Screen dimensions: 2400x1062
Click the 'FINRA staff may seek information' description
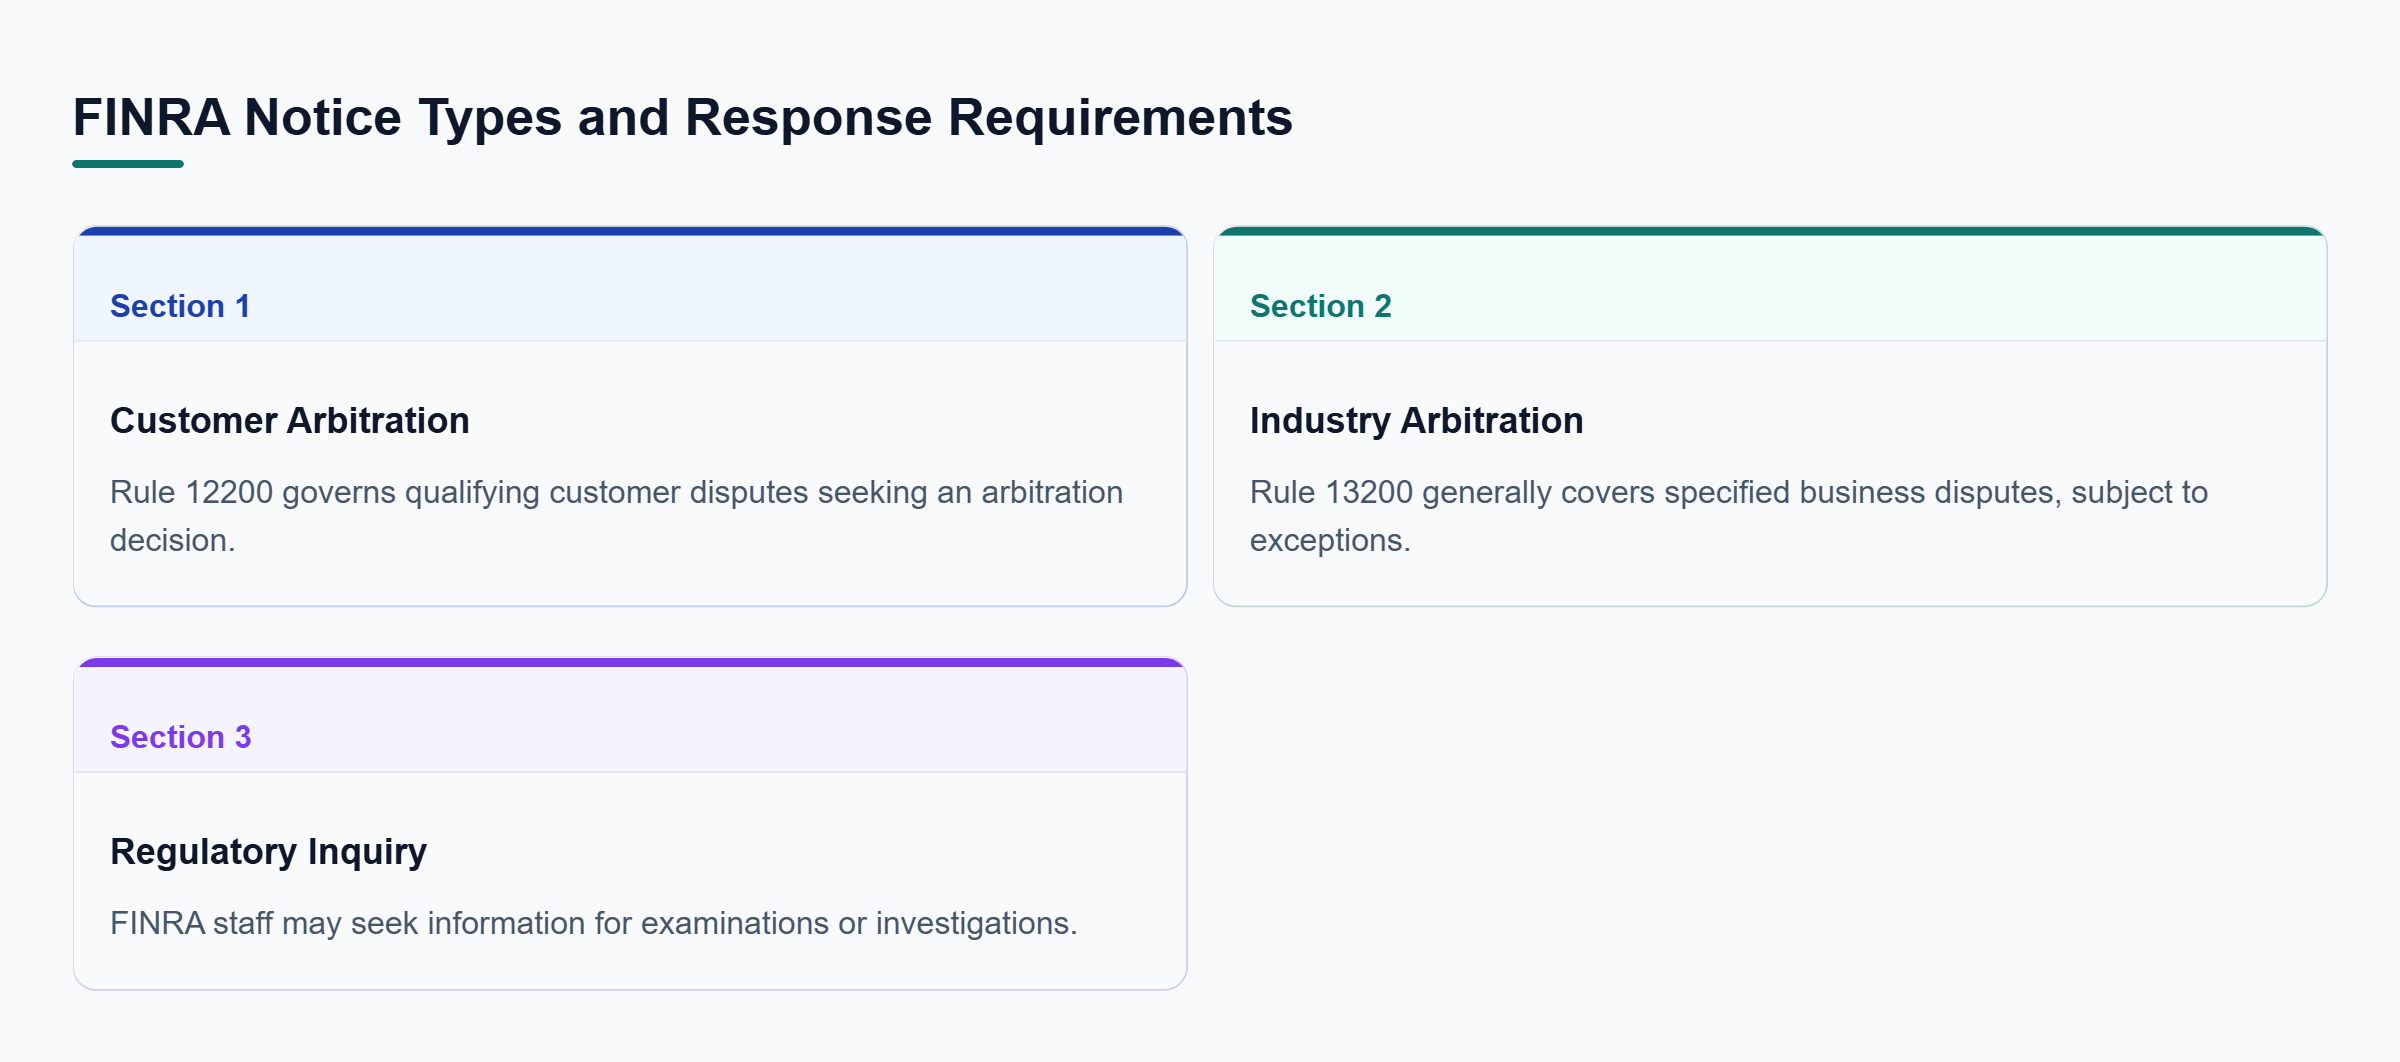(x=594, y=923)
